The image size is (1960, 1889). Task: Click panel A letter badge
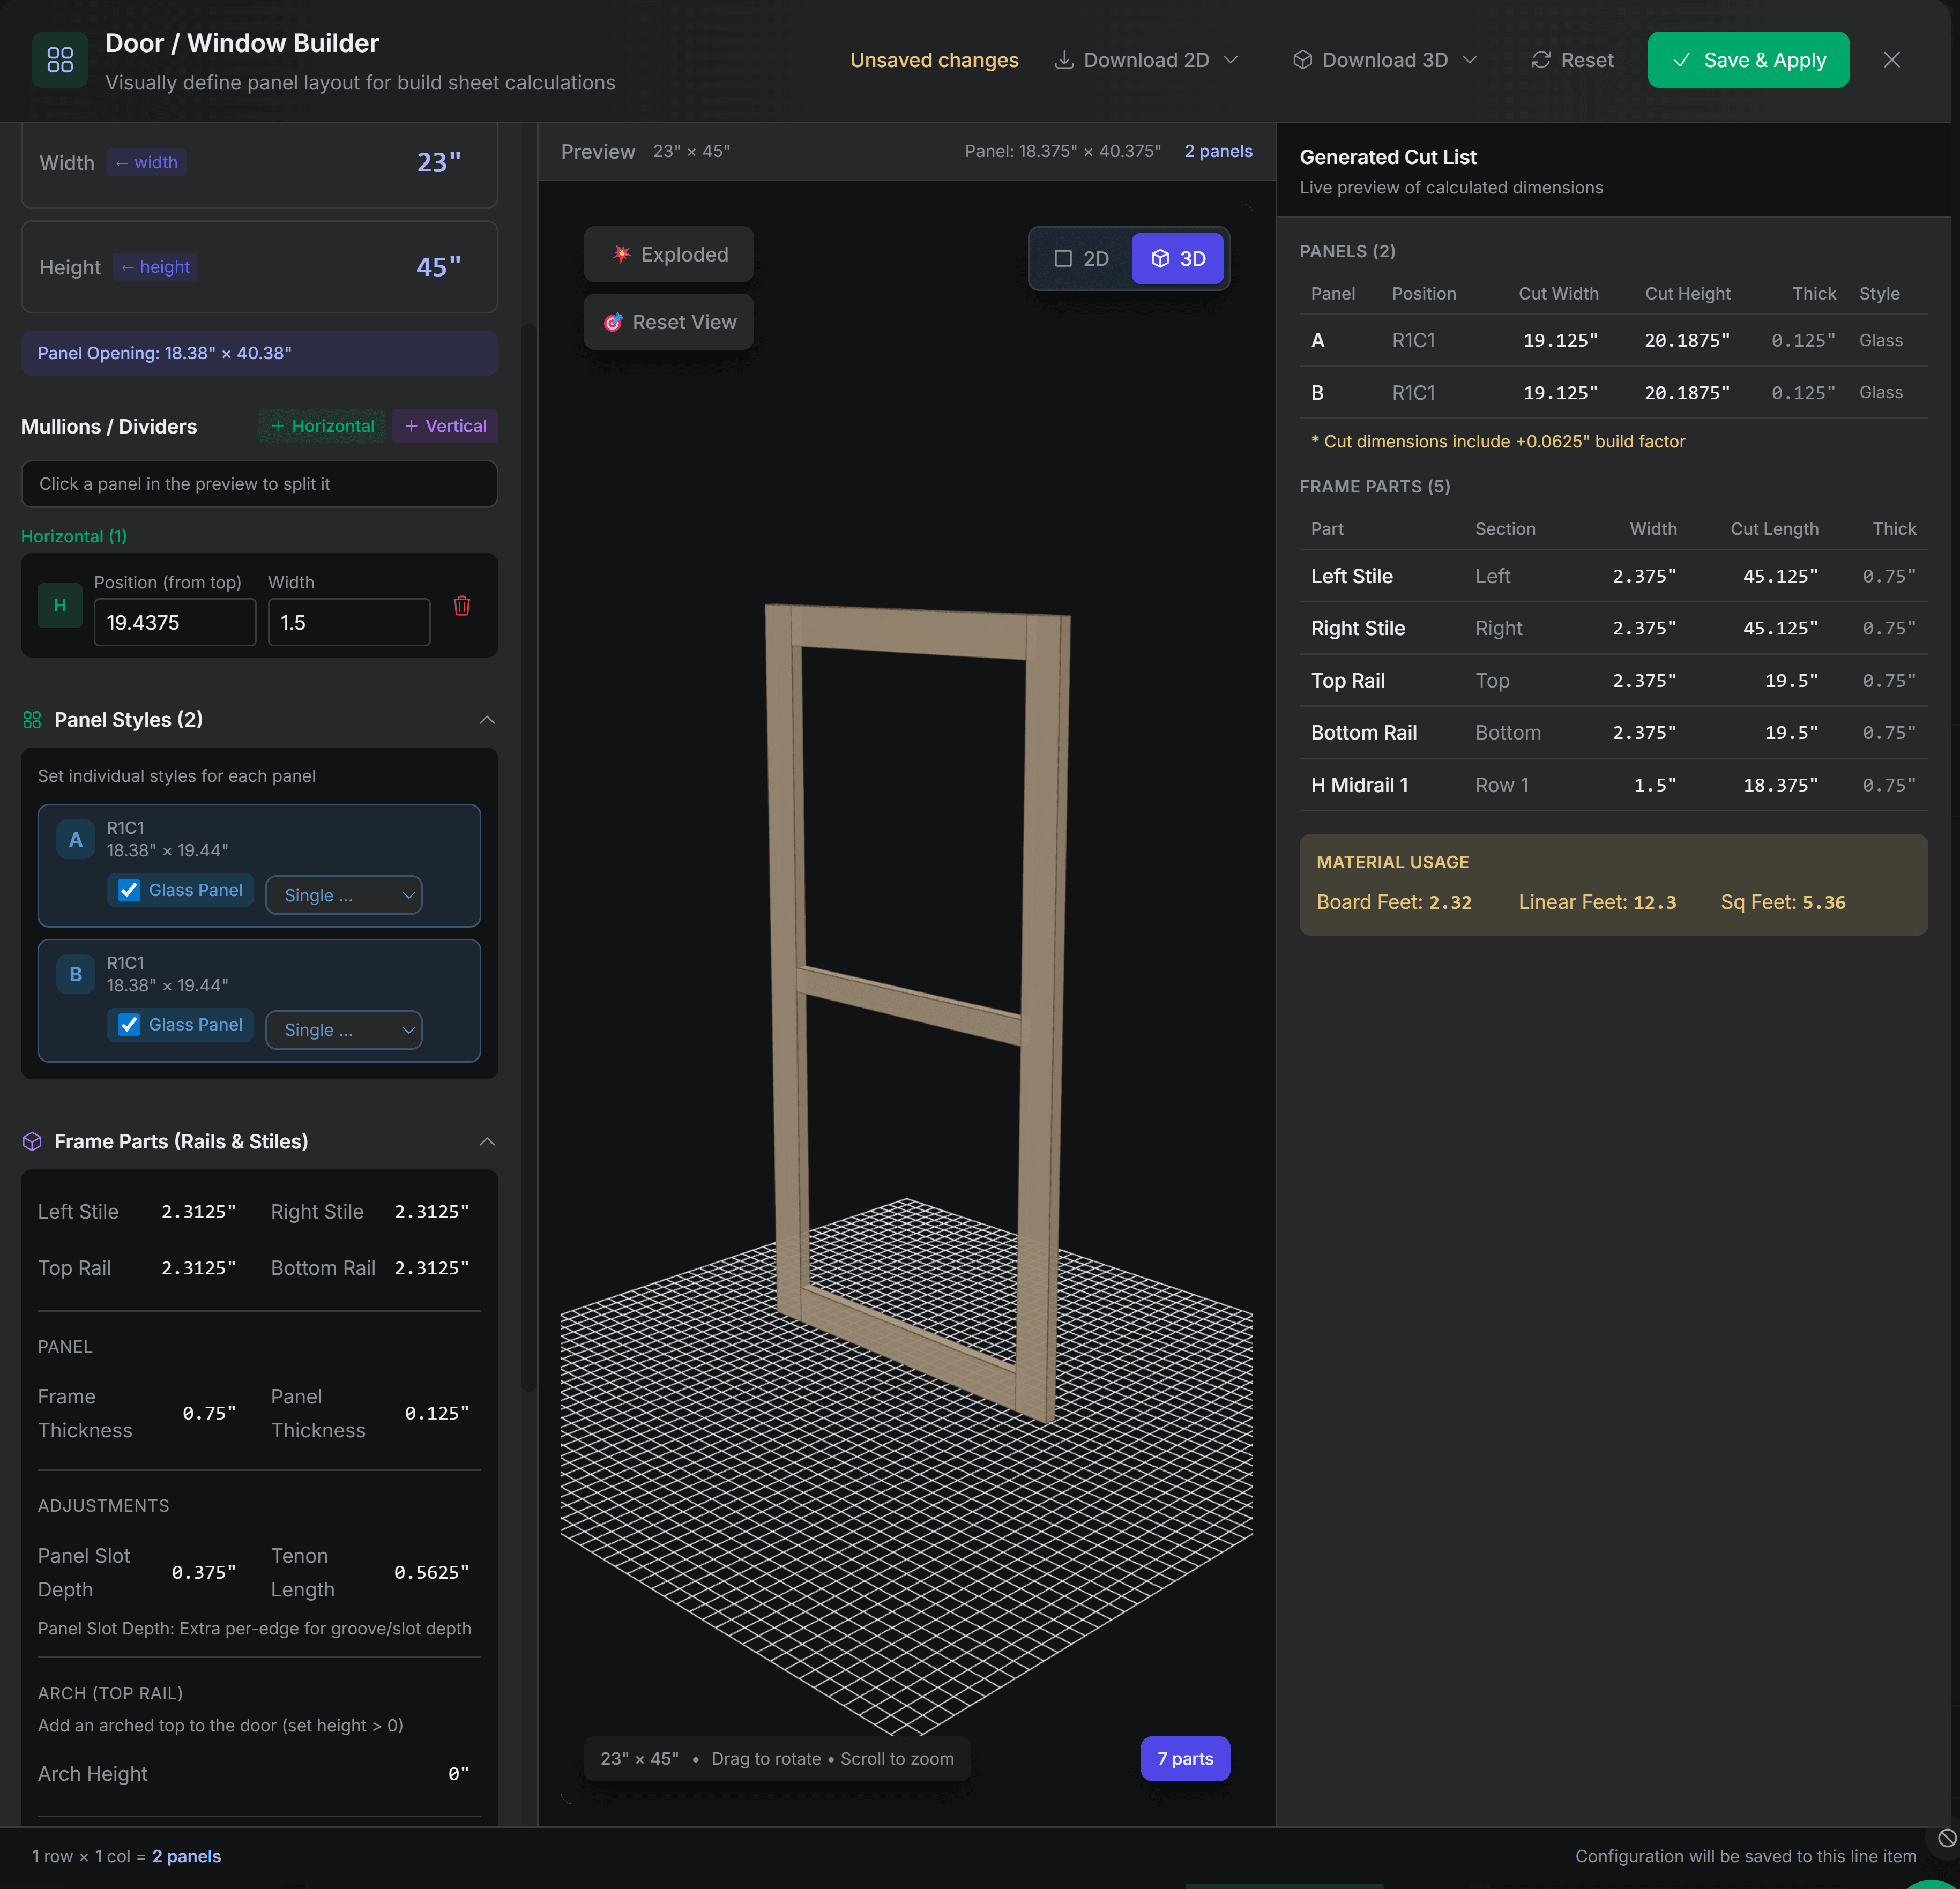tap(76, 840)
